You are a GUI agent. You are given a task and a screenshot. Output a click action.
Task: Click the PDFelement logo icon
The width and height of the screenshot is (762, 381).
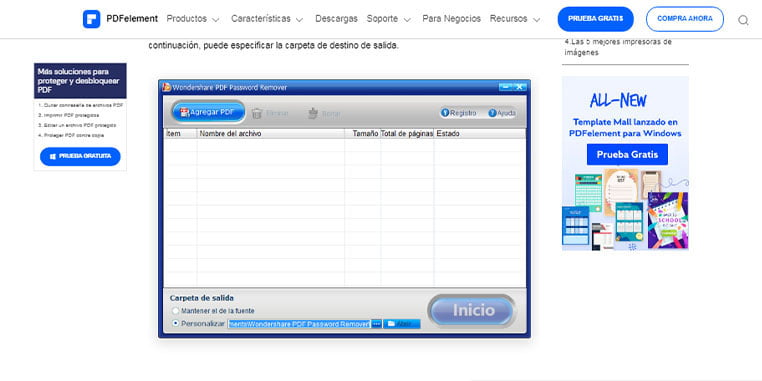(x=91, y=19)
